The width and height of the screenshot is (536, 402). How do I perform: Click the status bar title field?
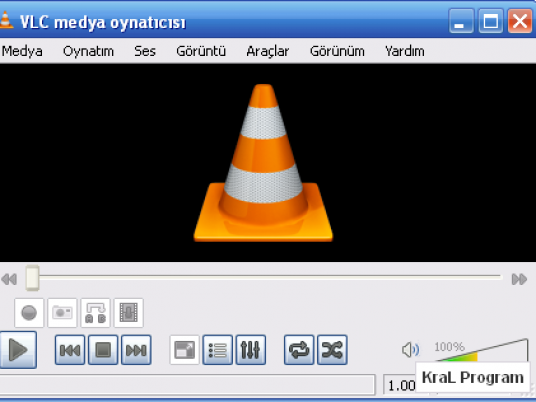(187, 385)
